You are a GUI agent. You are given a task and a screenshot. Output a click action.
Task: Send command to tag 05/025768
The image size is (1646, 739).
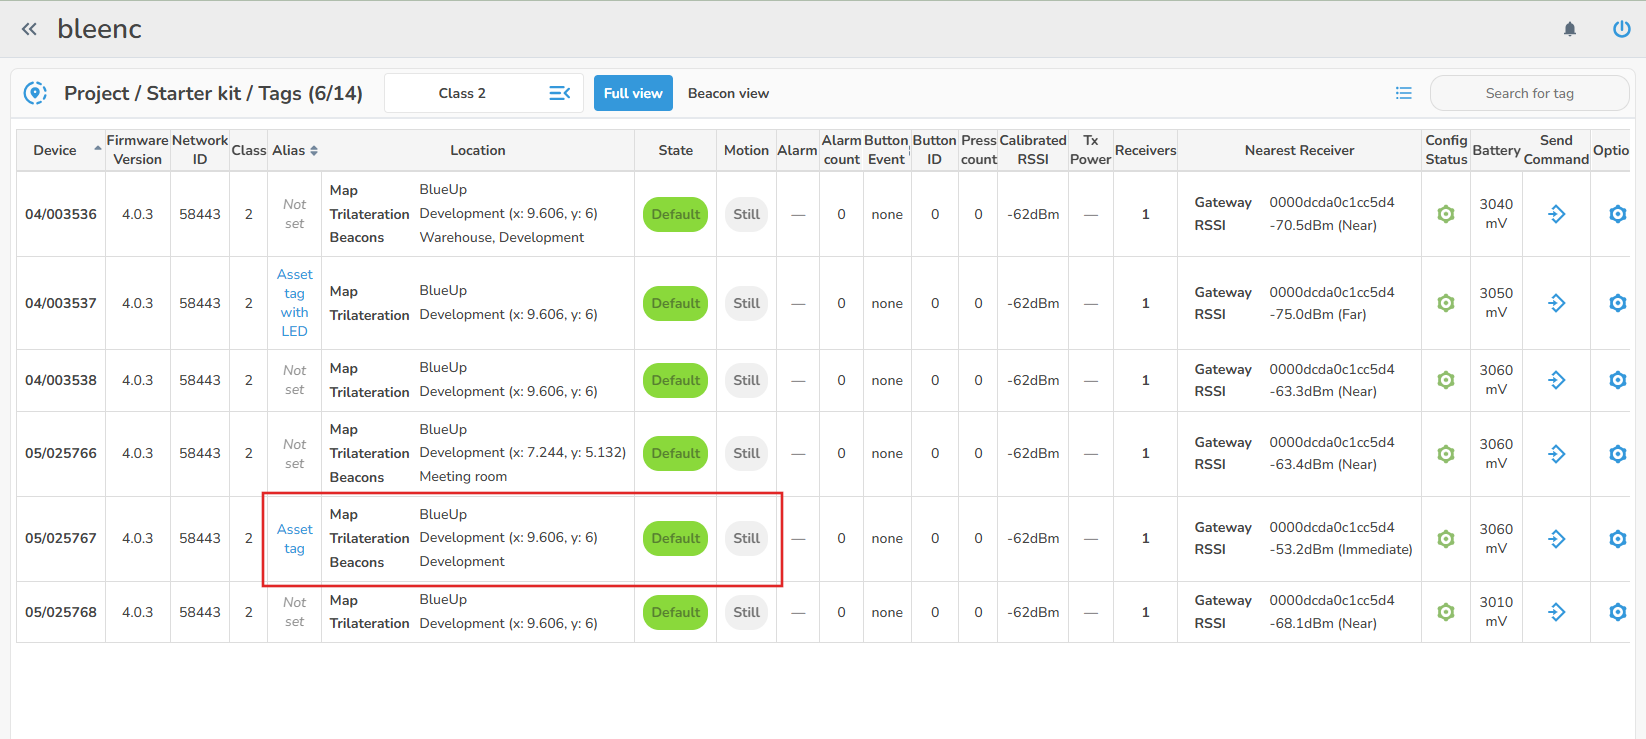click(1556, 612)
